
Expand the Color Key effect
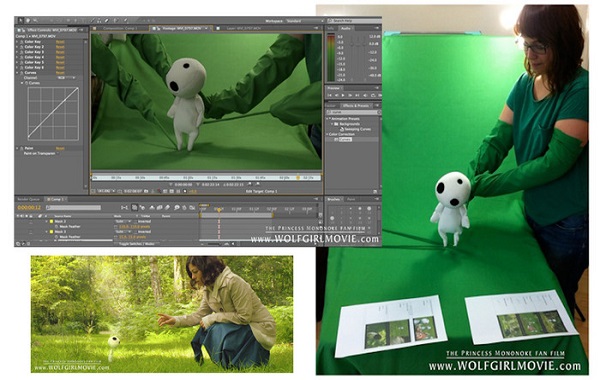(x=17, y=42)
